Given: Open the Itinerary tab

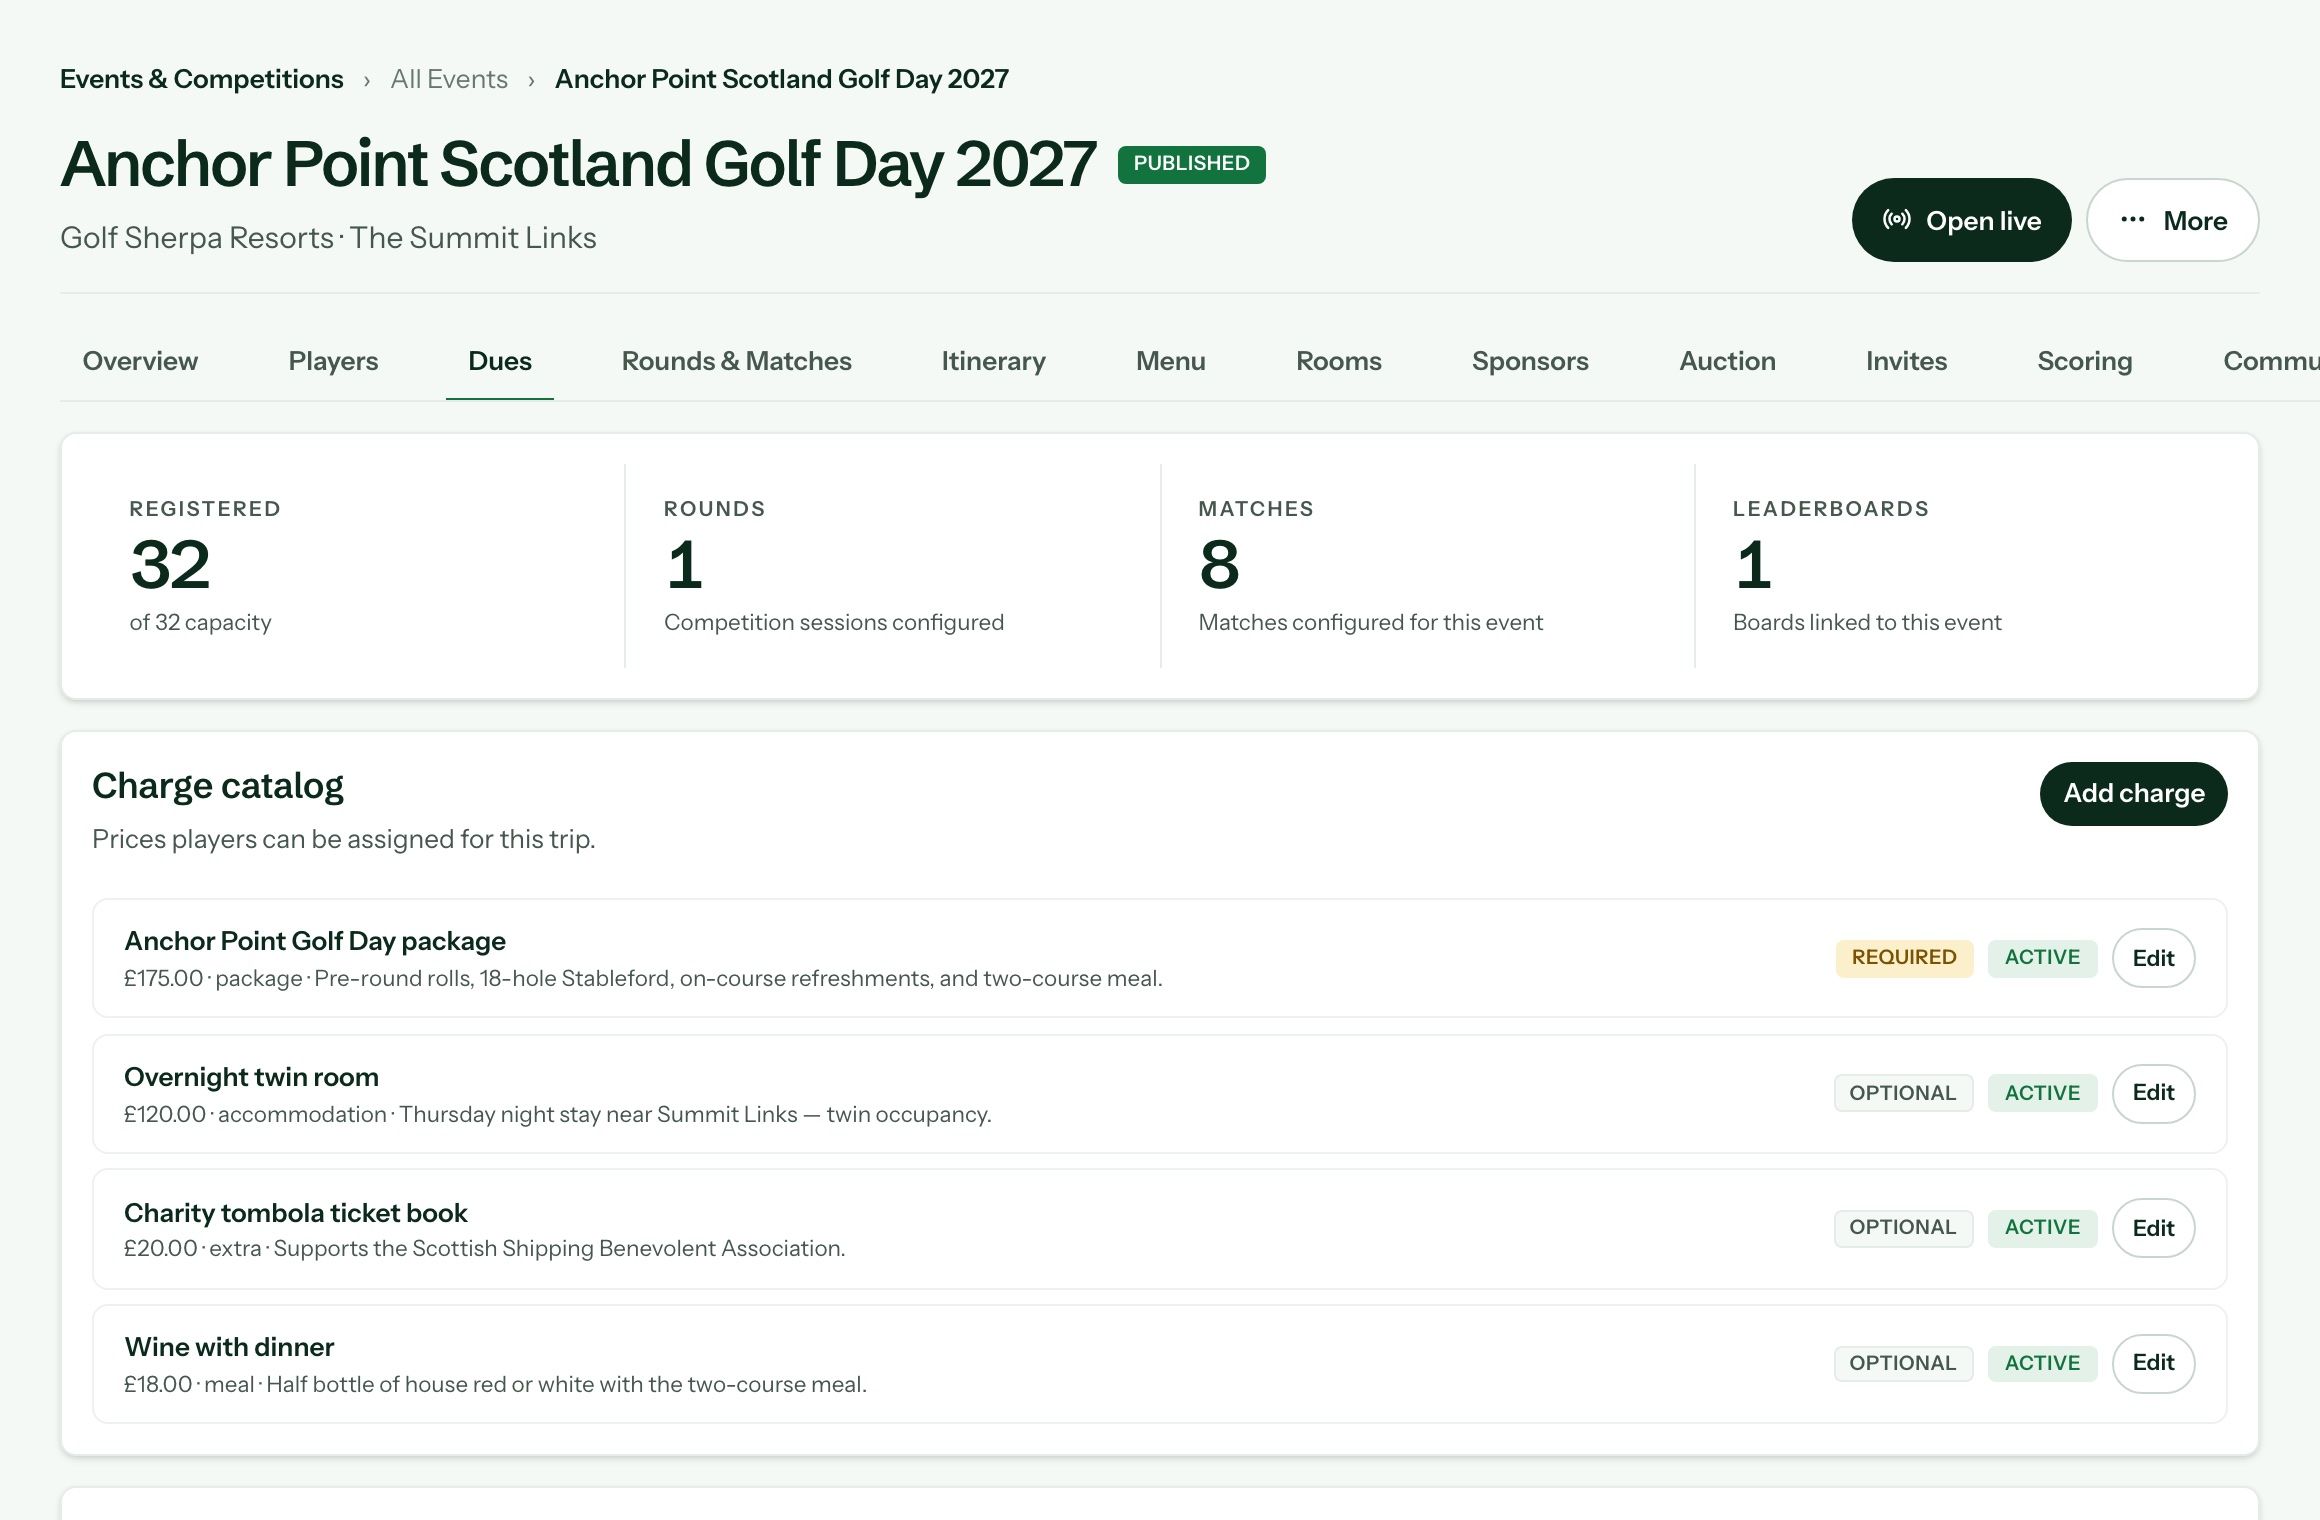Looking at the screenshot, I should [x=993, y=361].
